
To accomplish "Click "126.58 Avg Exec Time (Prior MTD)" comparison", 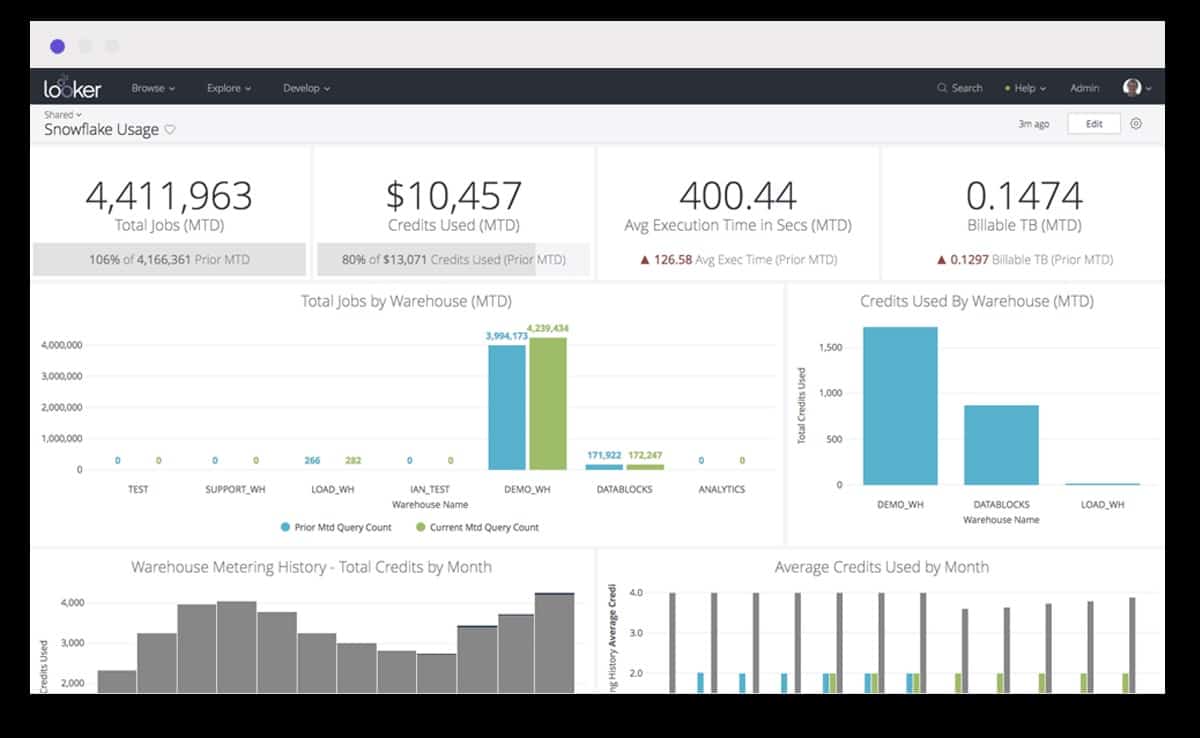I will 738,260.
